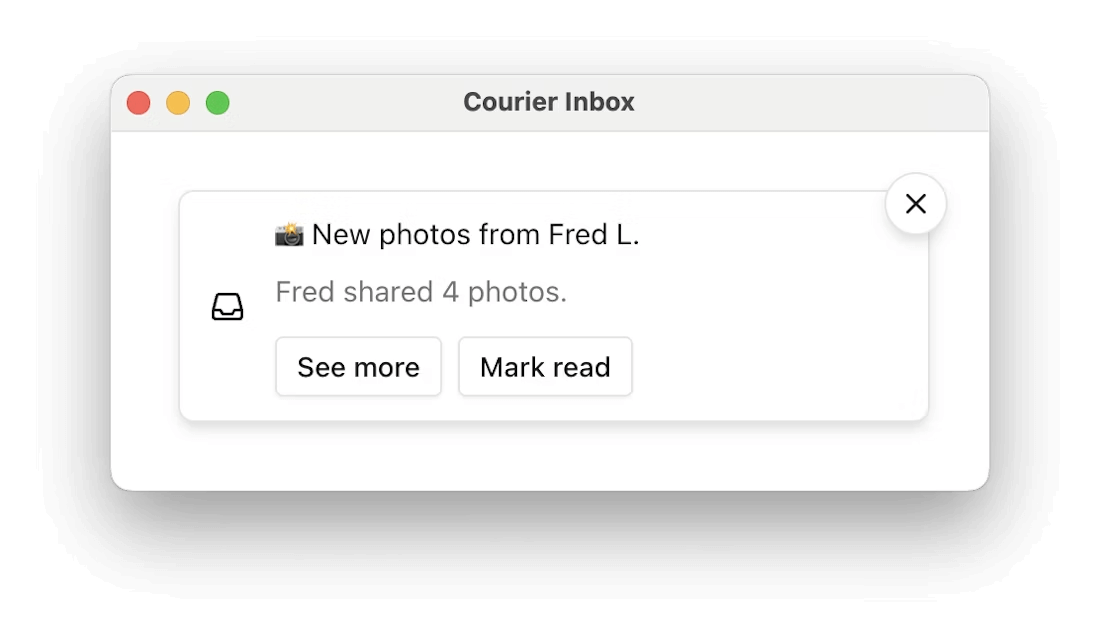Open the "New photos from Fred L." notification title
This screenshot has width=1100, height=637.
[475, 235]
